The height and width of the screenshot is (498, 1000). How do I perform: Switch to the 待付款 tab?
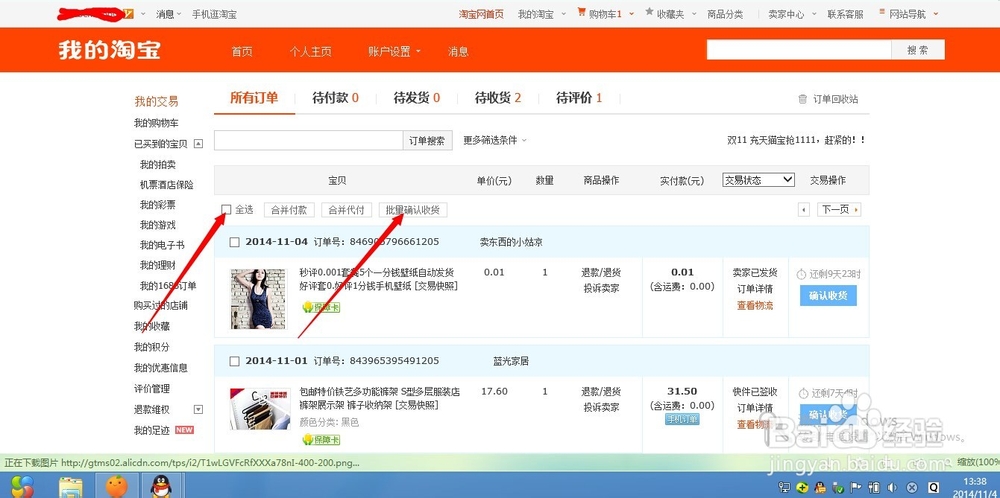pyautogui.click(x=335, y=98)
